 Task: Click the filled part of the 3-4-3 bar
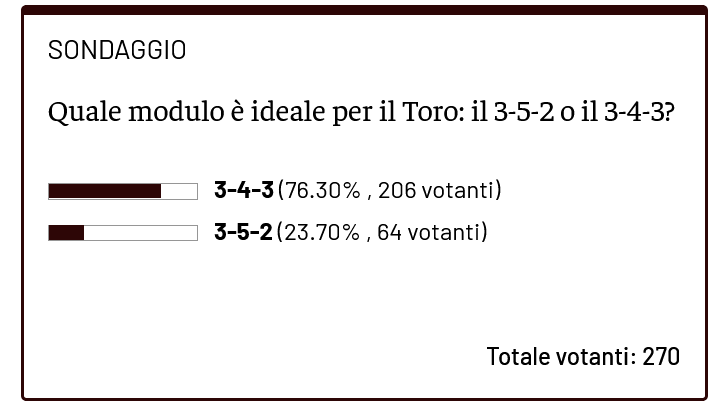point(105,191)
